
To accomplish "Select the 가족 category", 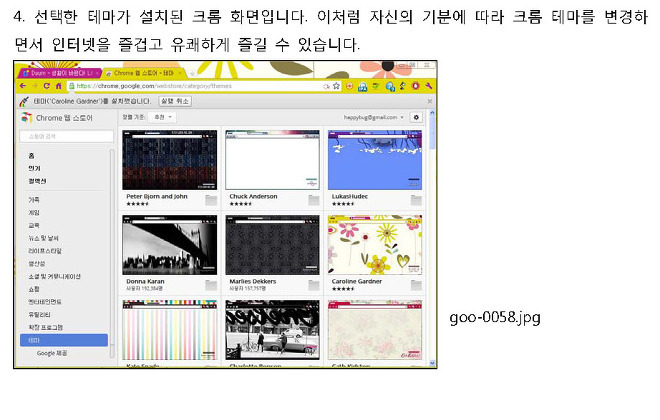I will (34, 200).
